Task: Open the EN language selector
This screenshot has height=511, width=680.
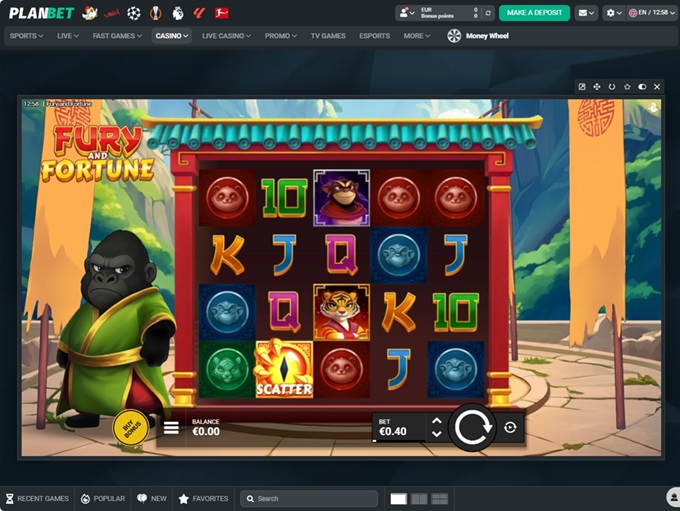Action: point(651,13)
